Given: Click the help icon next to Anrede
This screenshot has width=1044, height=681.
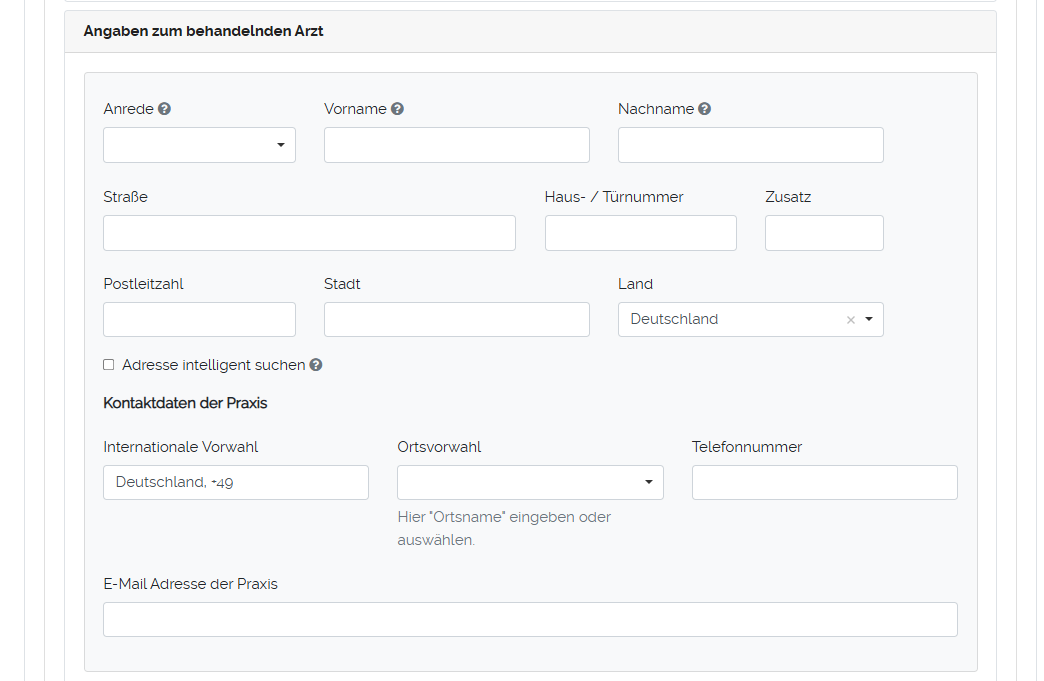Looking at the screenshot, I should (165, 109).
